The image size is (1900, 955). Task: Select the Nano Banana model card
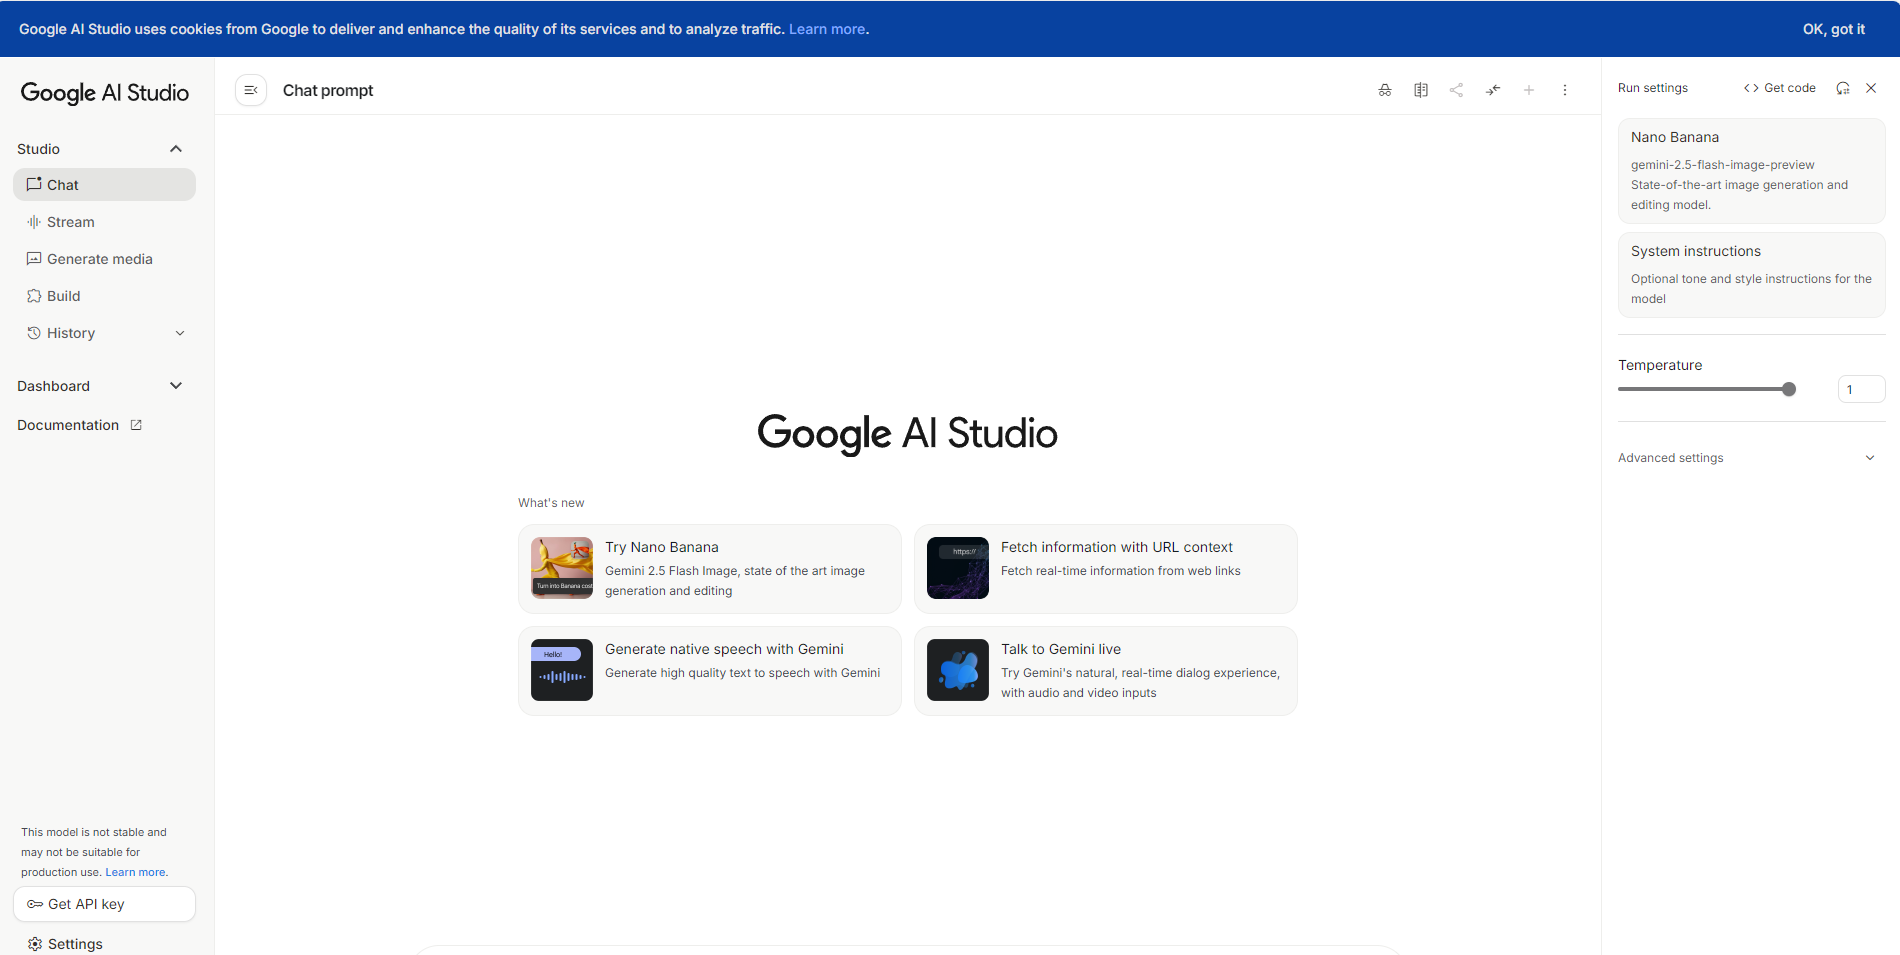tap(1751, 171)
